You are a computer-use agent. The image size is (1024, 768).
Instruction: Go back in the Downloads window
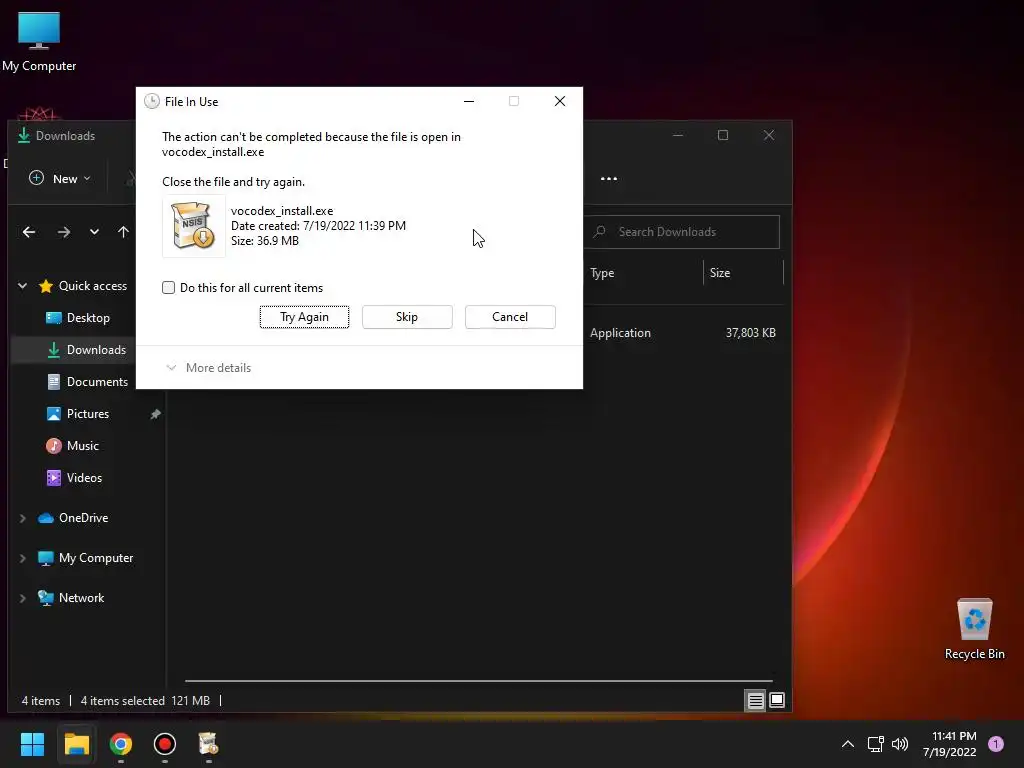29,232
